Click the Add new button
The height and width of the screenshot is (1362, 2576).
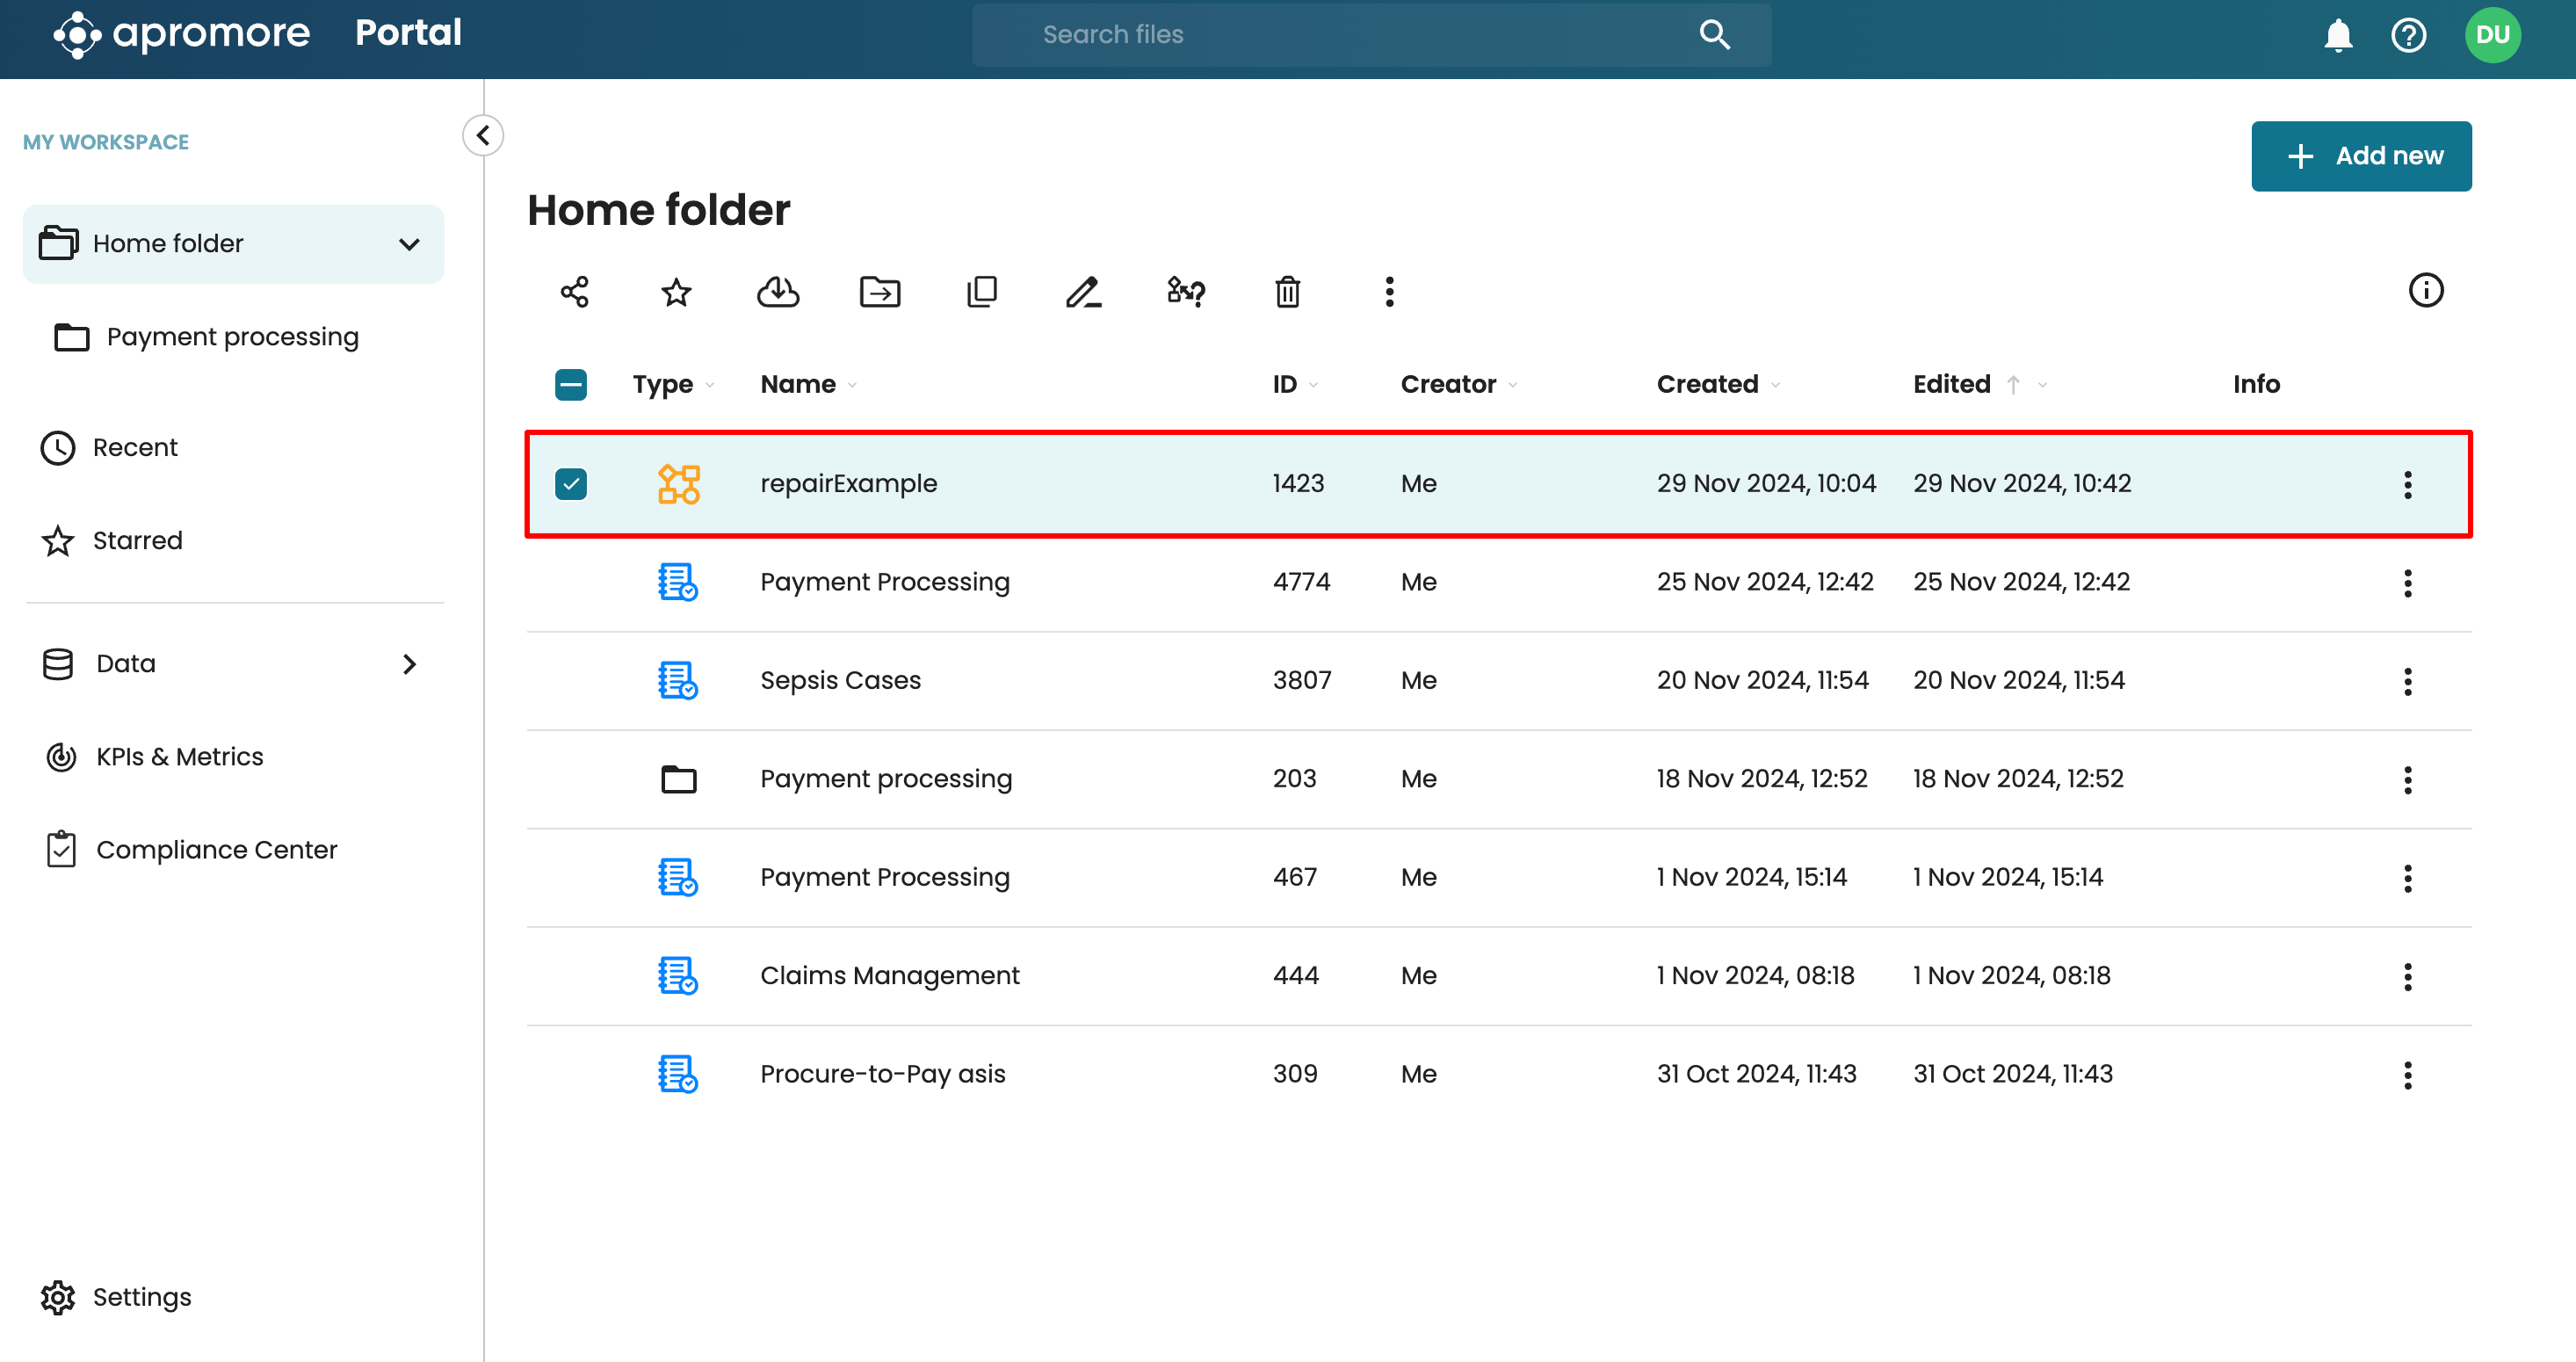click(2360, 156)
